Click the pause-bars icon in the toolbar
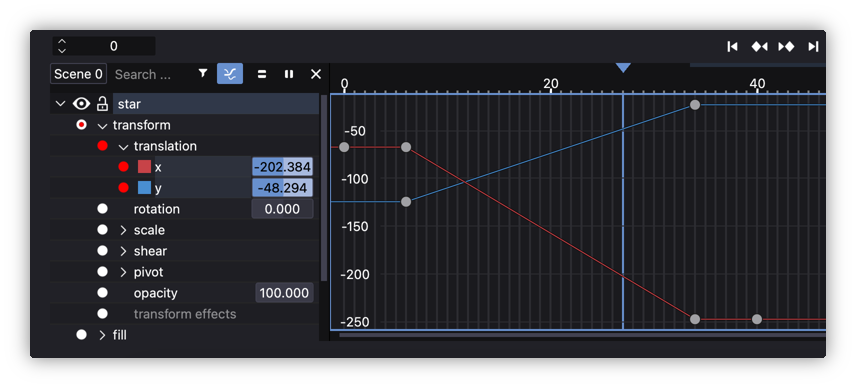 (289, 74)
